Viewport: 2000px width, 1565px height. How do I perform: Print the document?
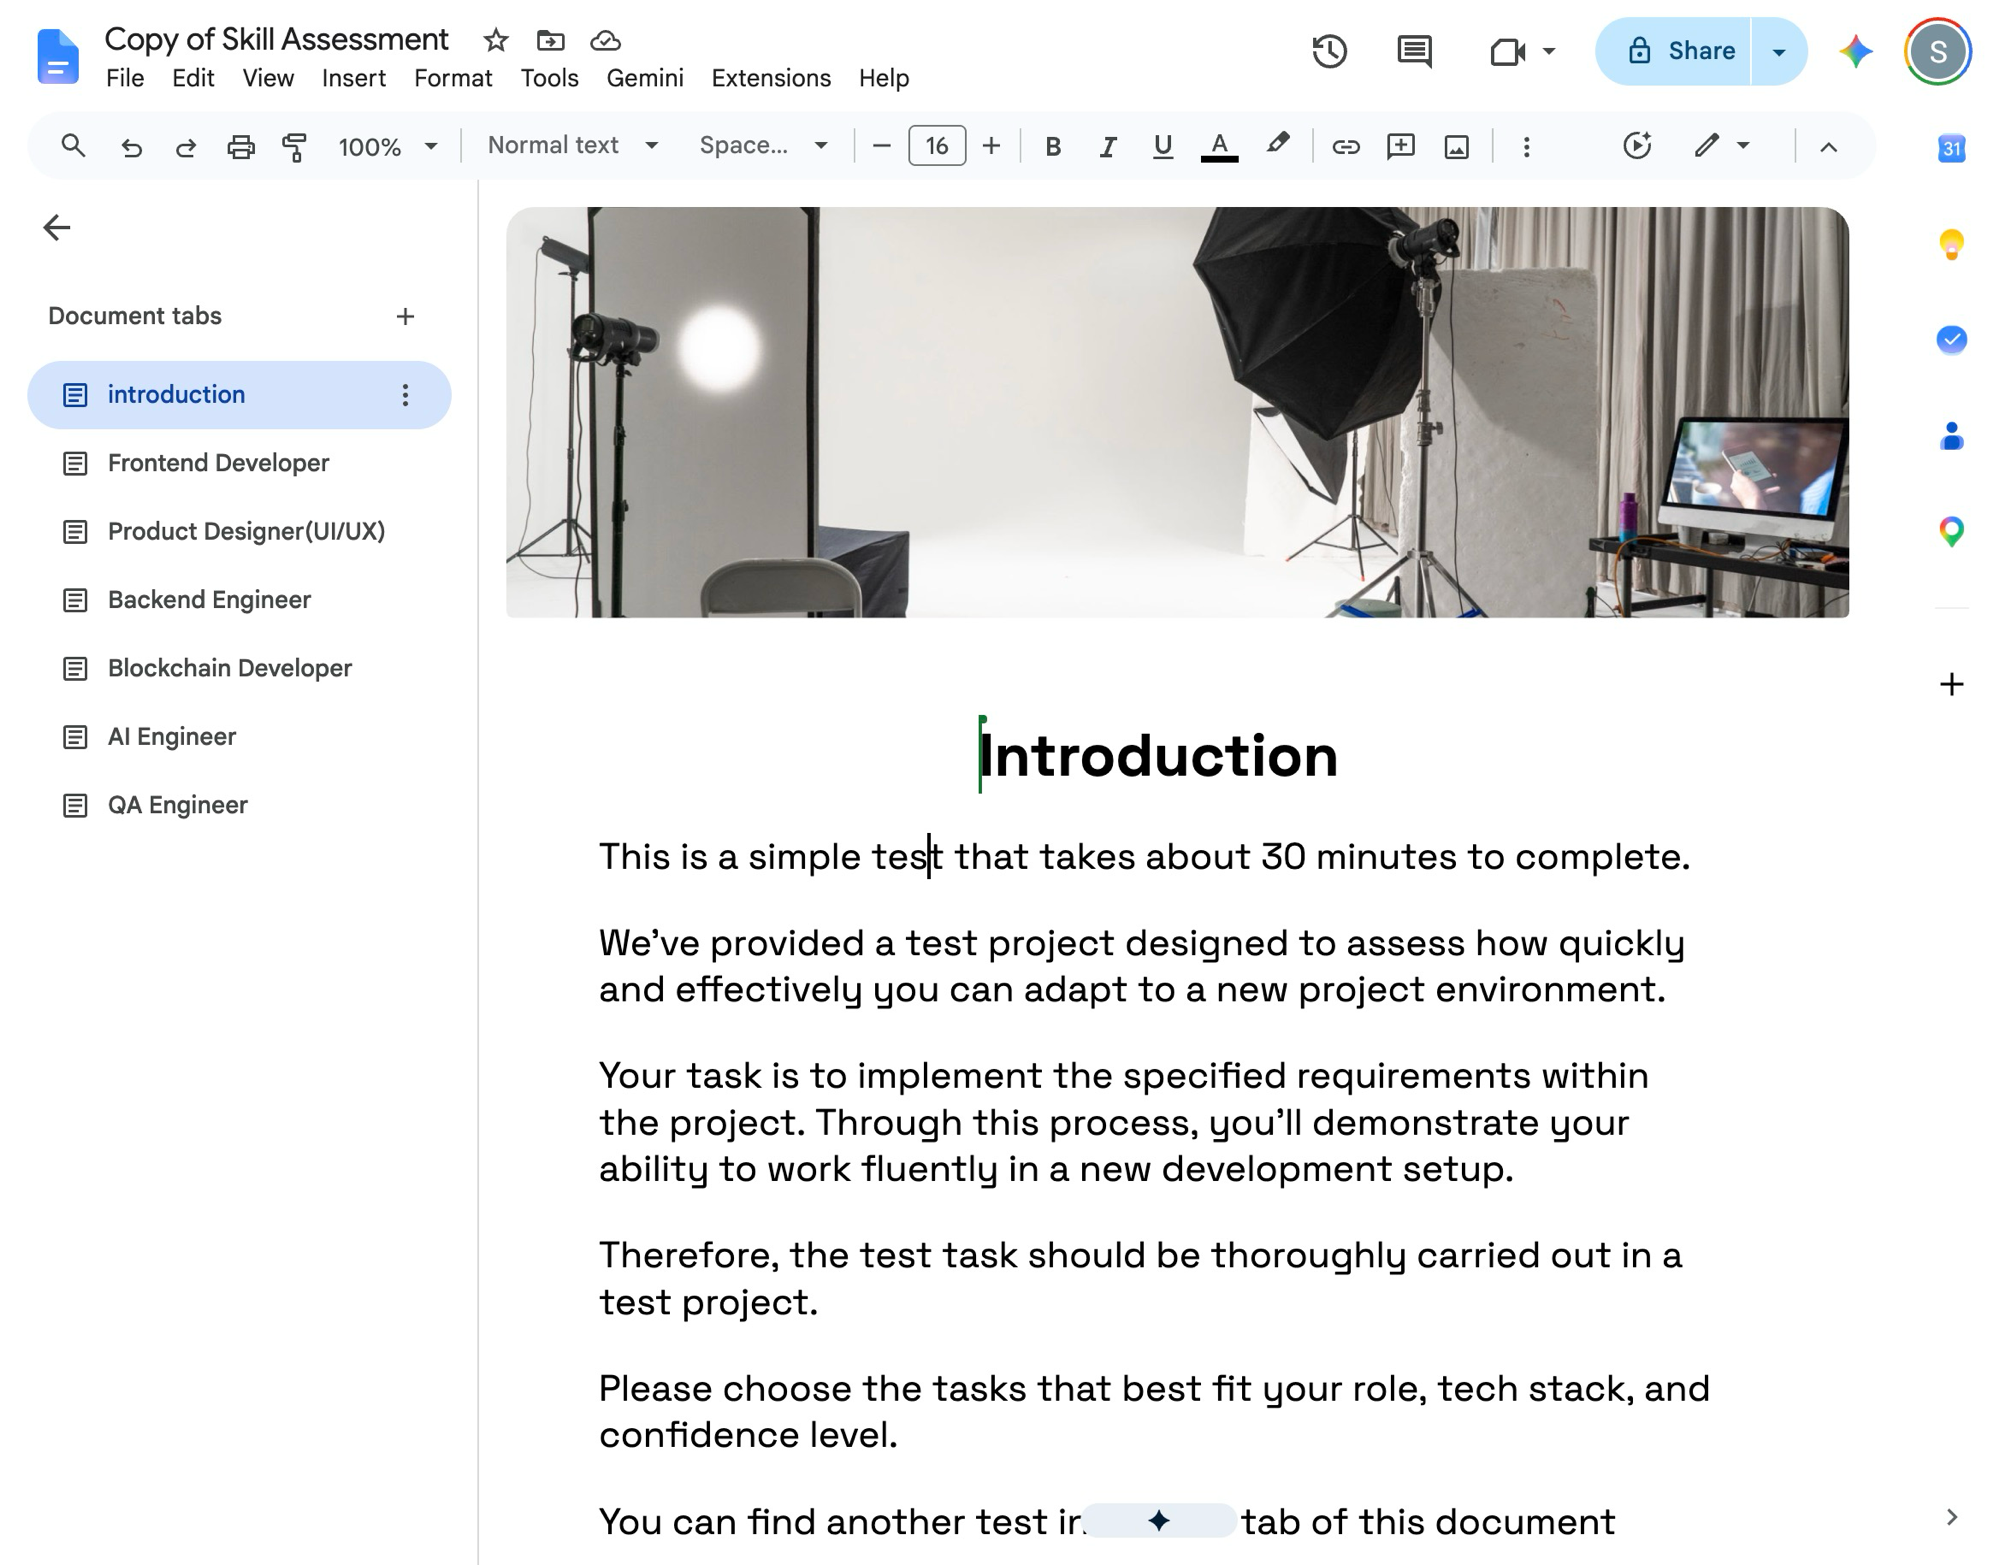[240, 146]
